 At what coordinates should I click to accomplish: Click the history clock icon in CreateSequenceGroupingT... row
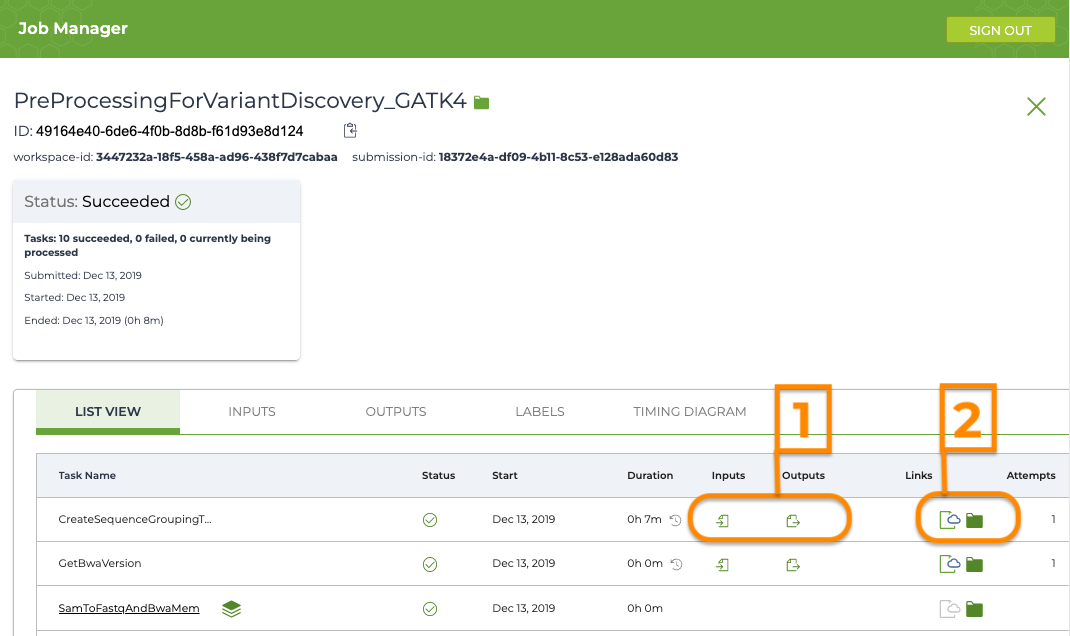click(x=676, y=520)
